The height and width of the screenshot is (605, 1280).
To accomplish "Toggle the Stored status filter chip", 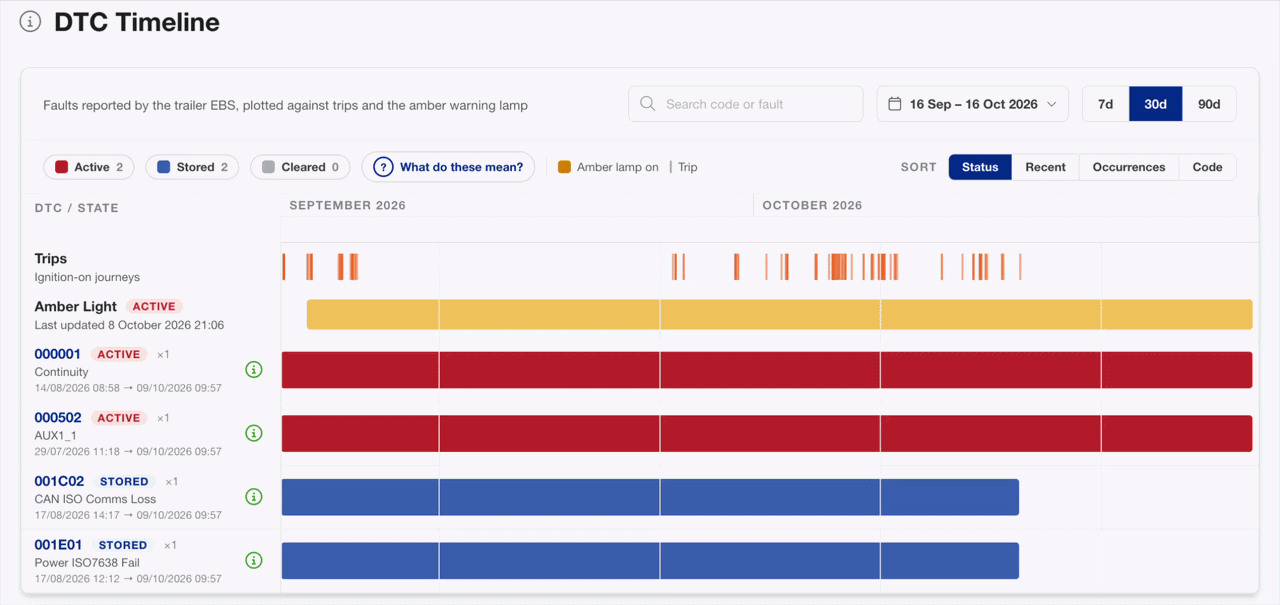I will tap(192, 167).
